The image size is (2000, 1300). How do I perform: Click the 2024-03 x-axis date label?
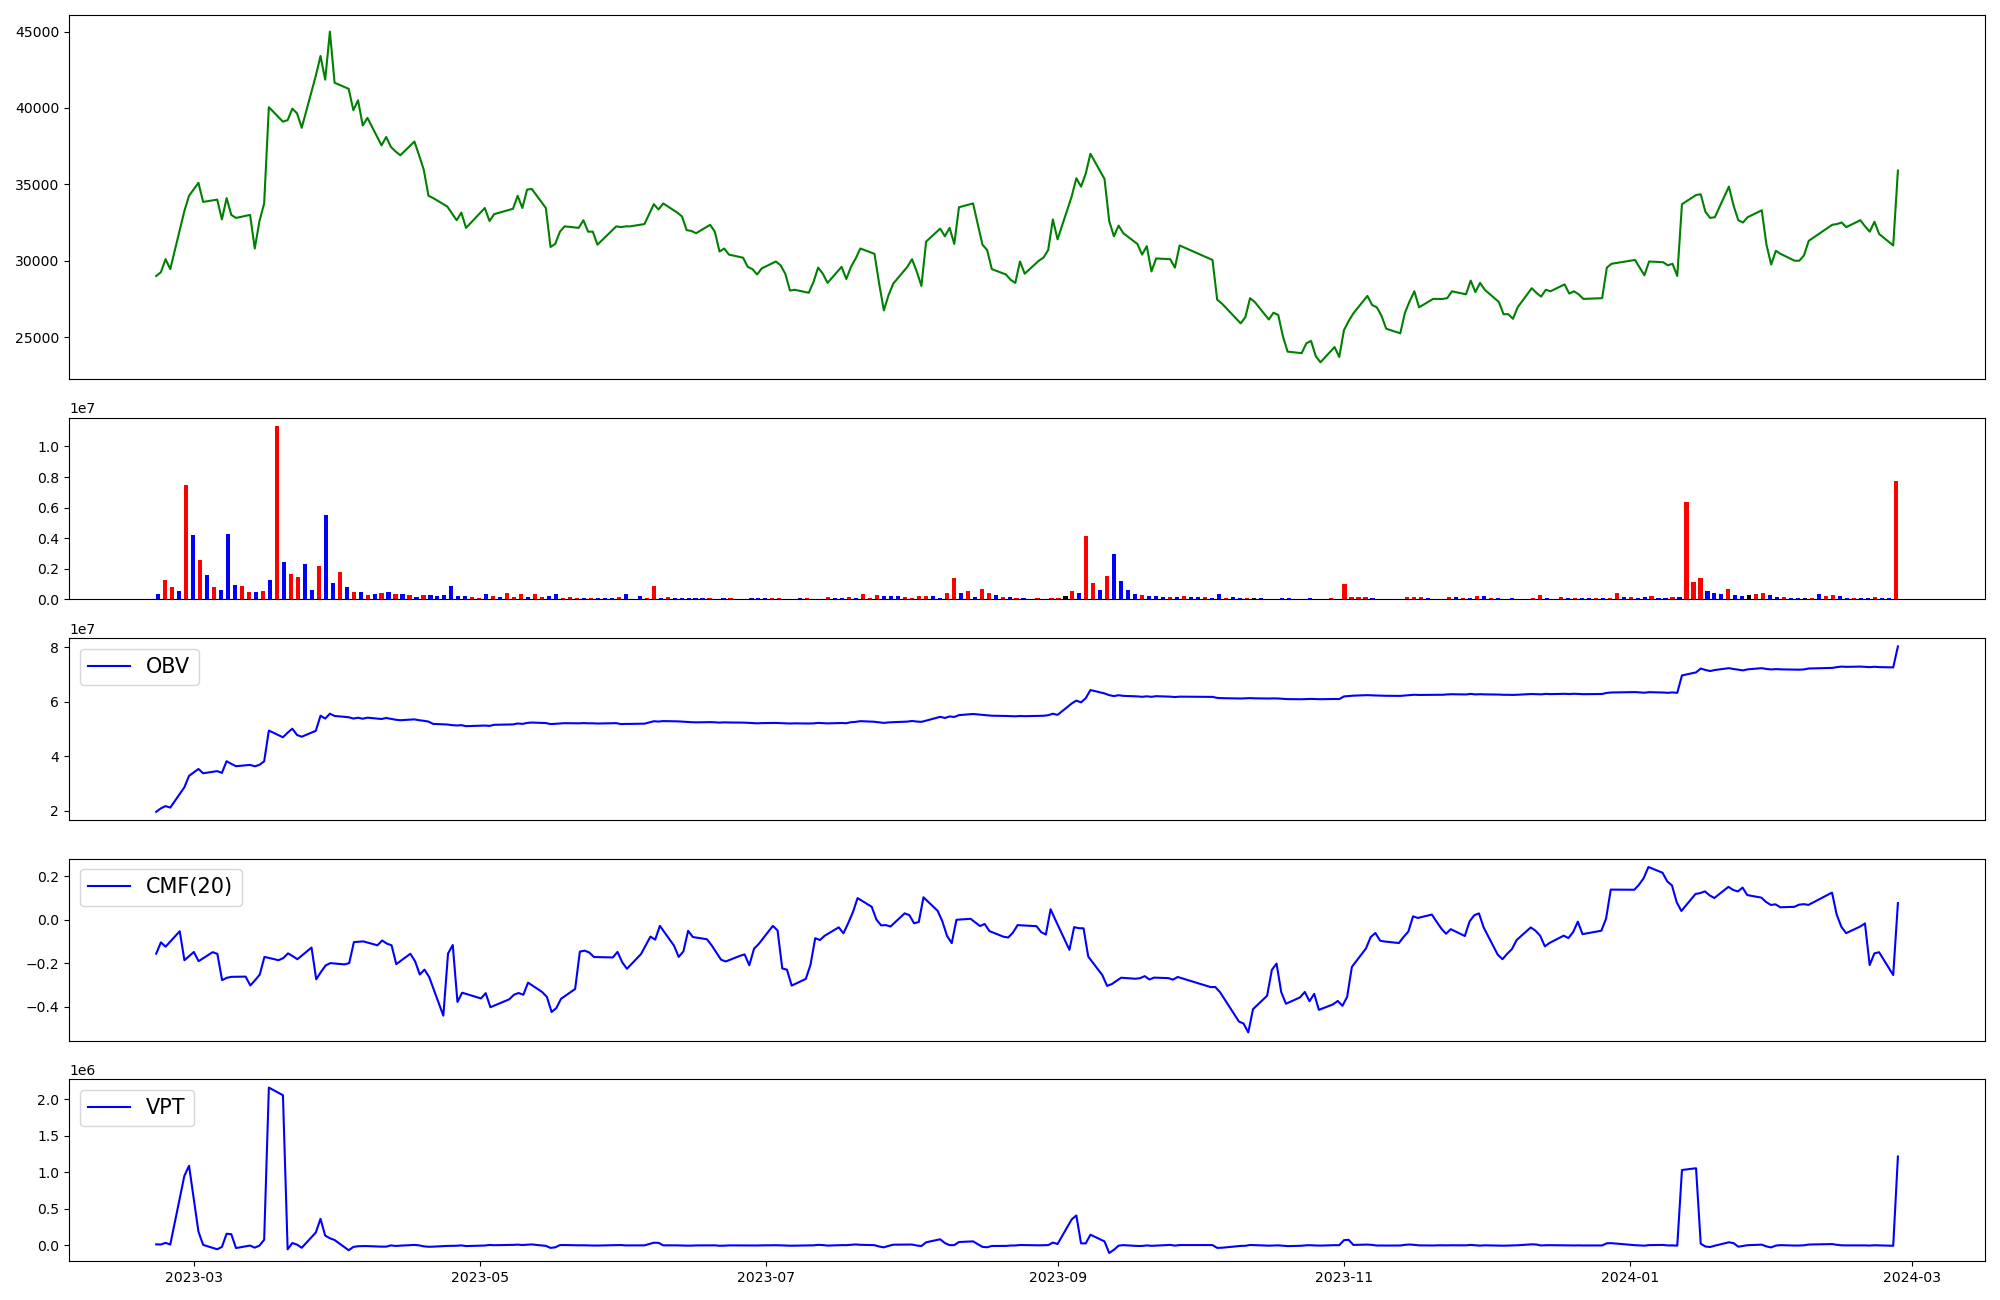[x=1912, y=1277]
